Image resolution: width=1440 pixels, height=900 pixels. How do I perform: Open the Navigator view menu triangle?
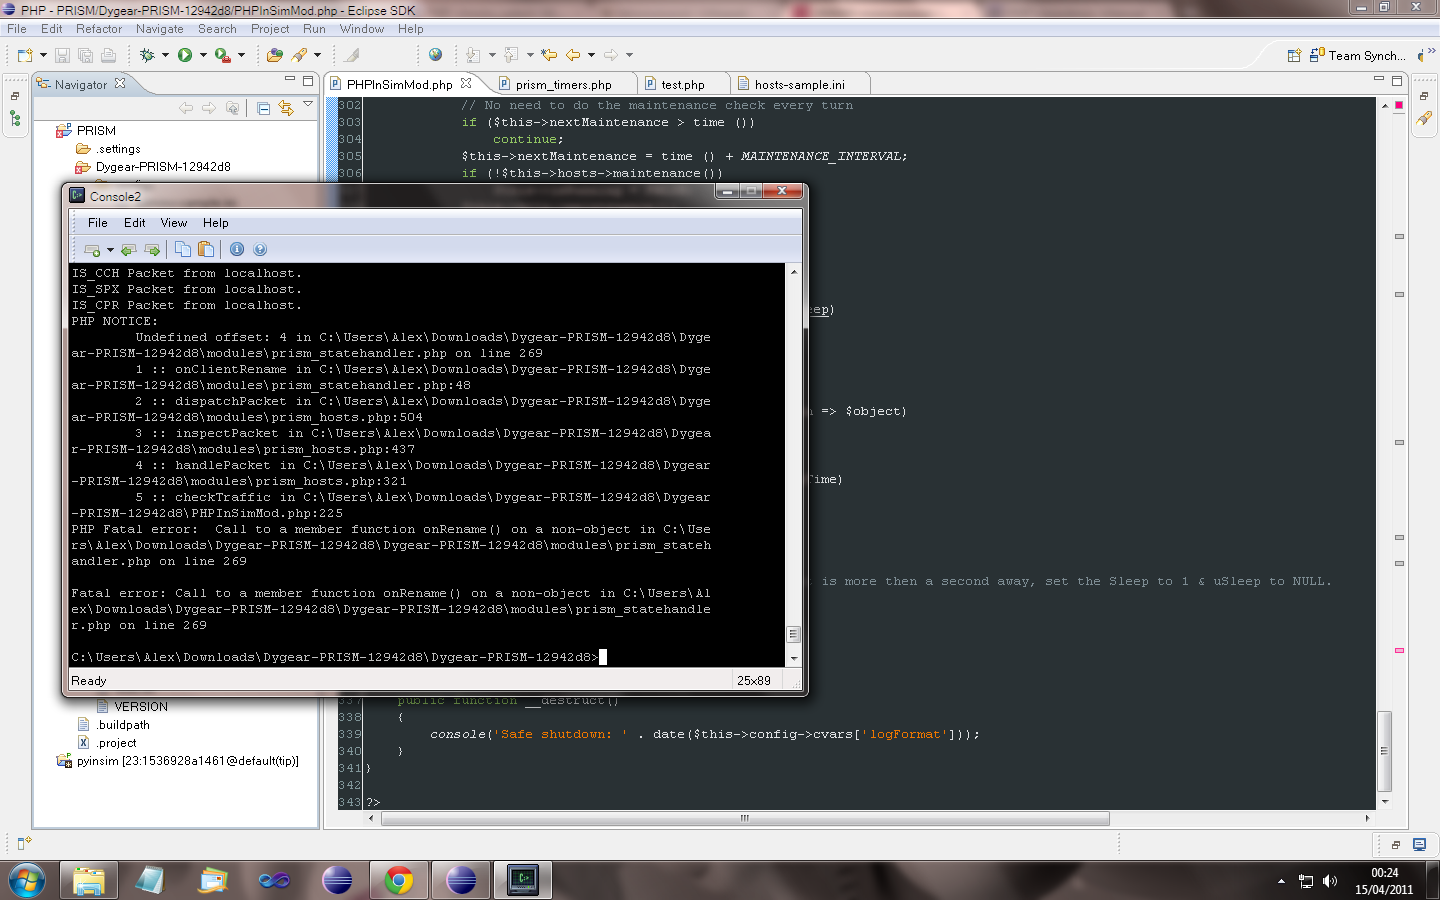(308, 104)
